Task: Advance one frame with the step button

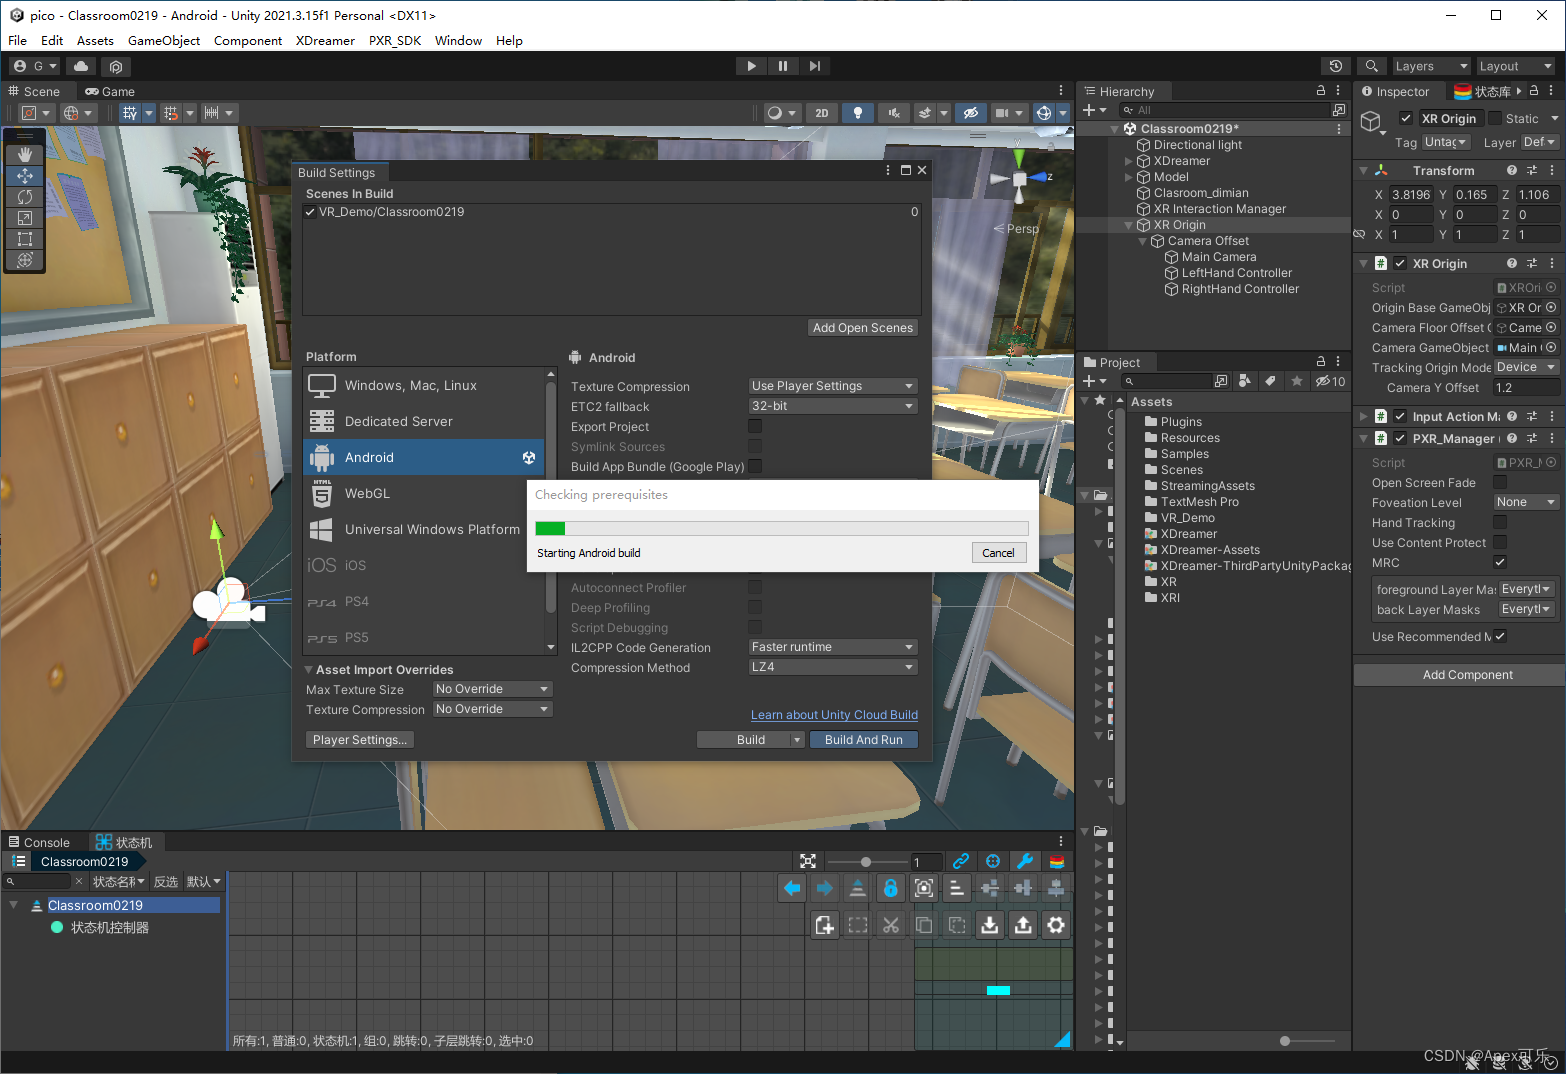Action: (x=815, y=66)
